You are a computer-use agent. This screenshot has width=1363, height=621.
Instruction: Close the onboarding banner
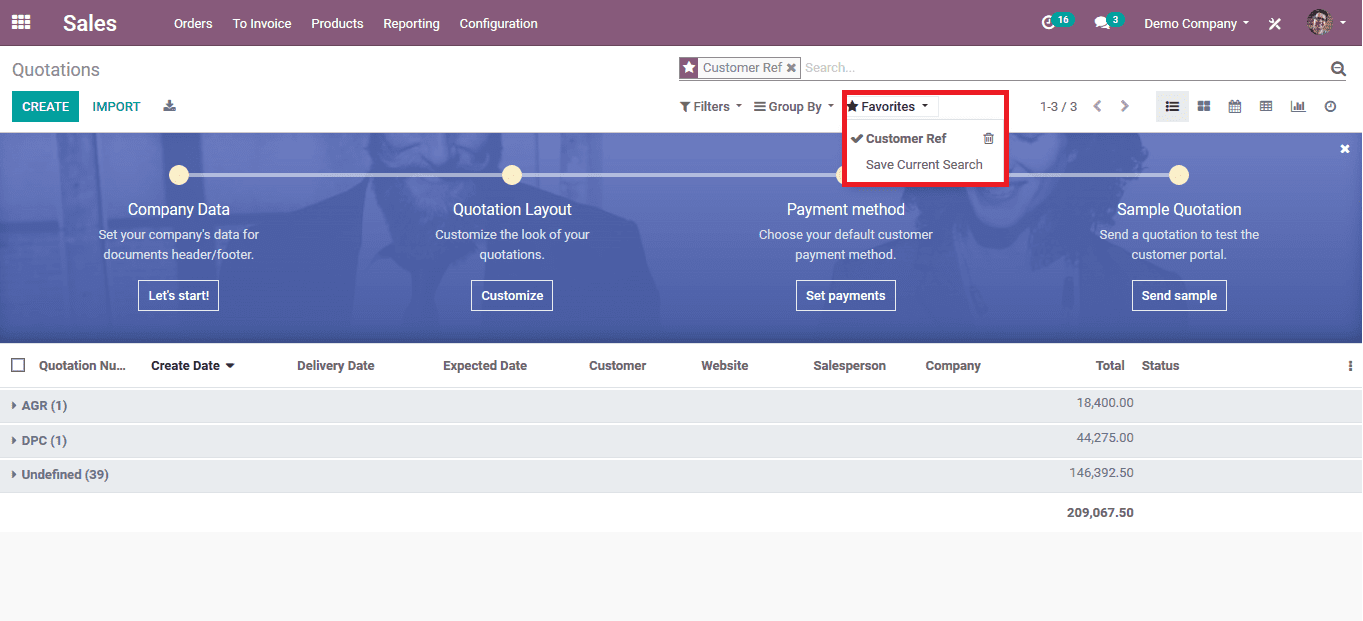[x=1345, y=149]
